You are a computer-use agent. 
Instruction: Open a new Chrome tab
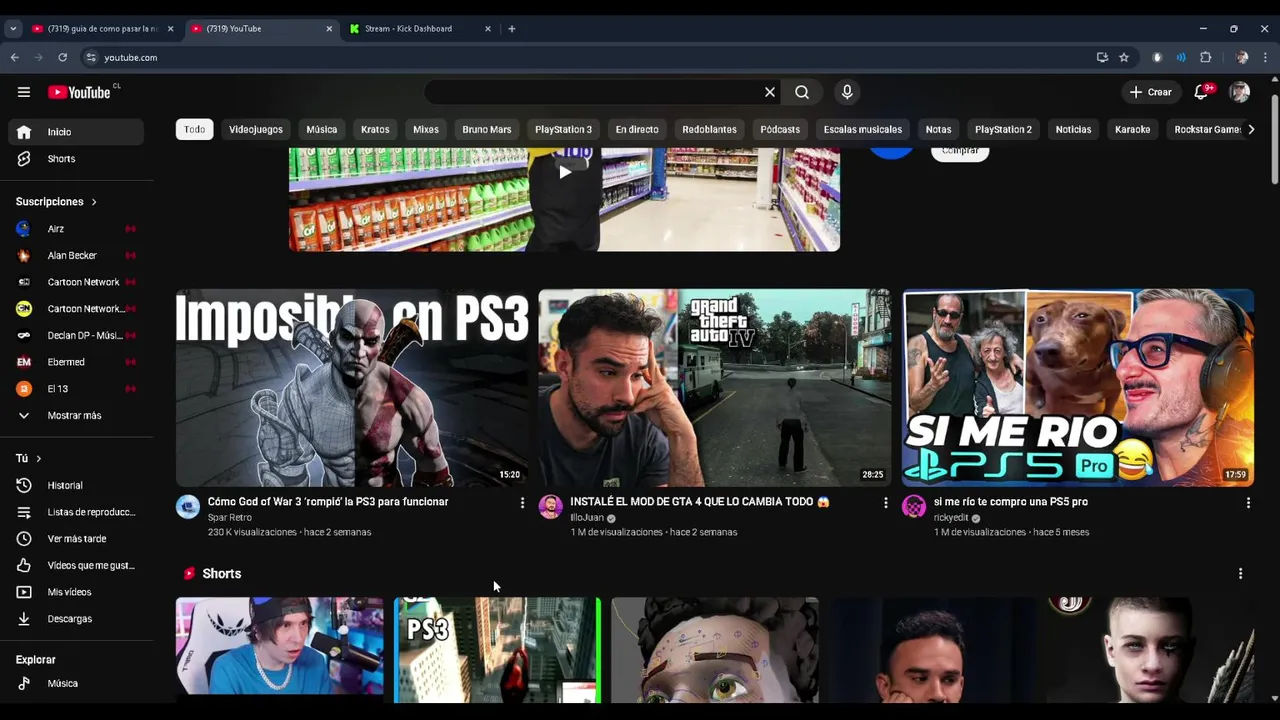point(512,29)
